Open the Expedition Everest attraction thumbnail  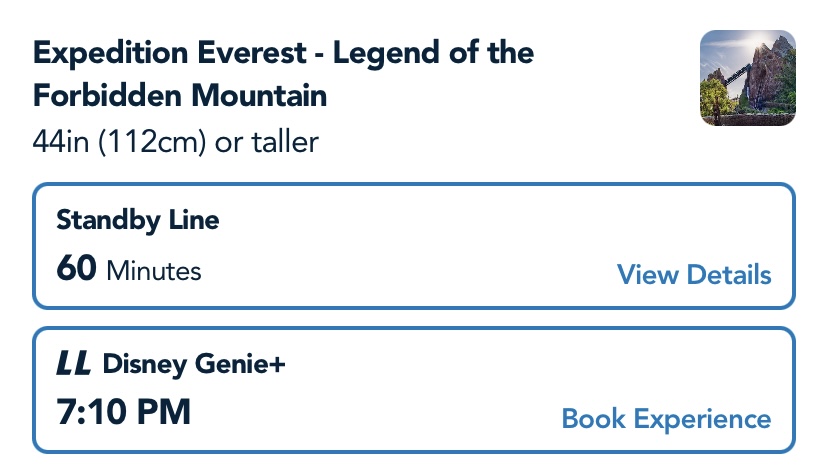point(748,79)
